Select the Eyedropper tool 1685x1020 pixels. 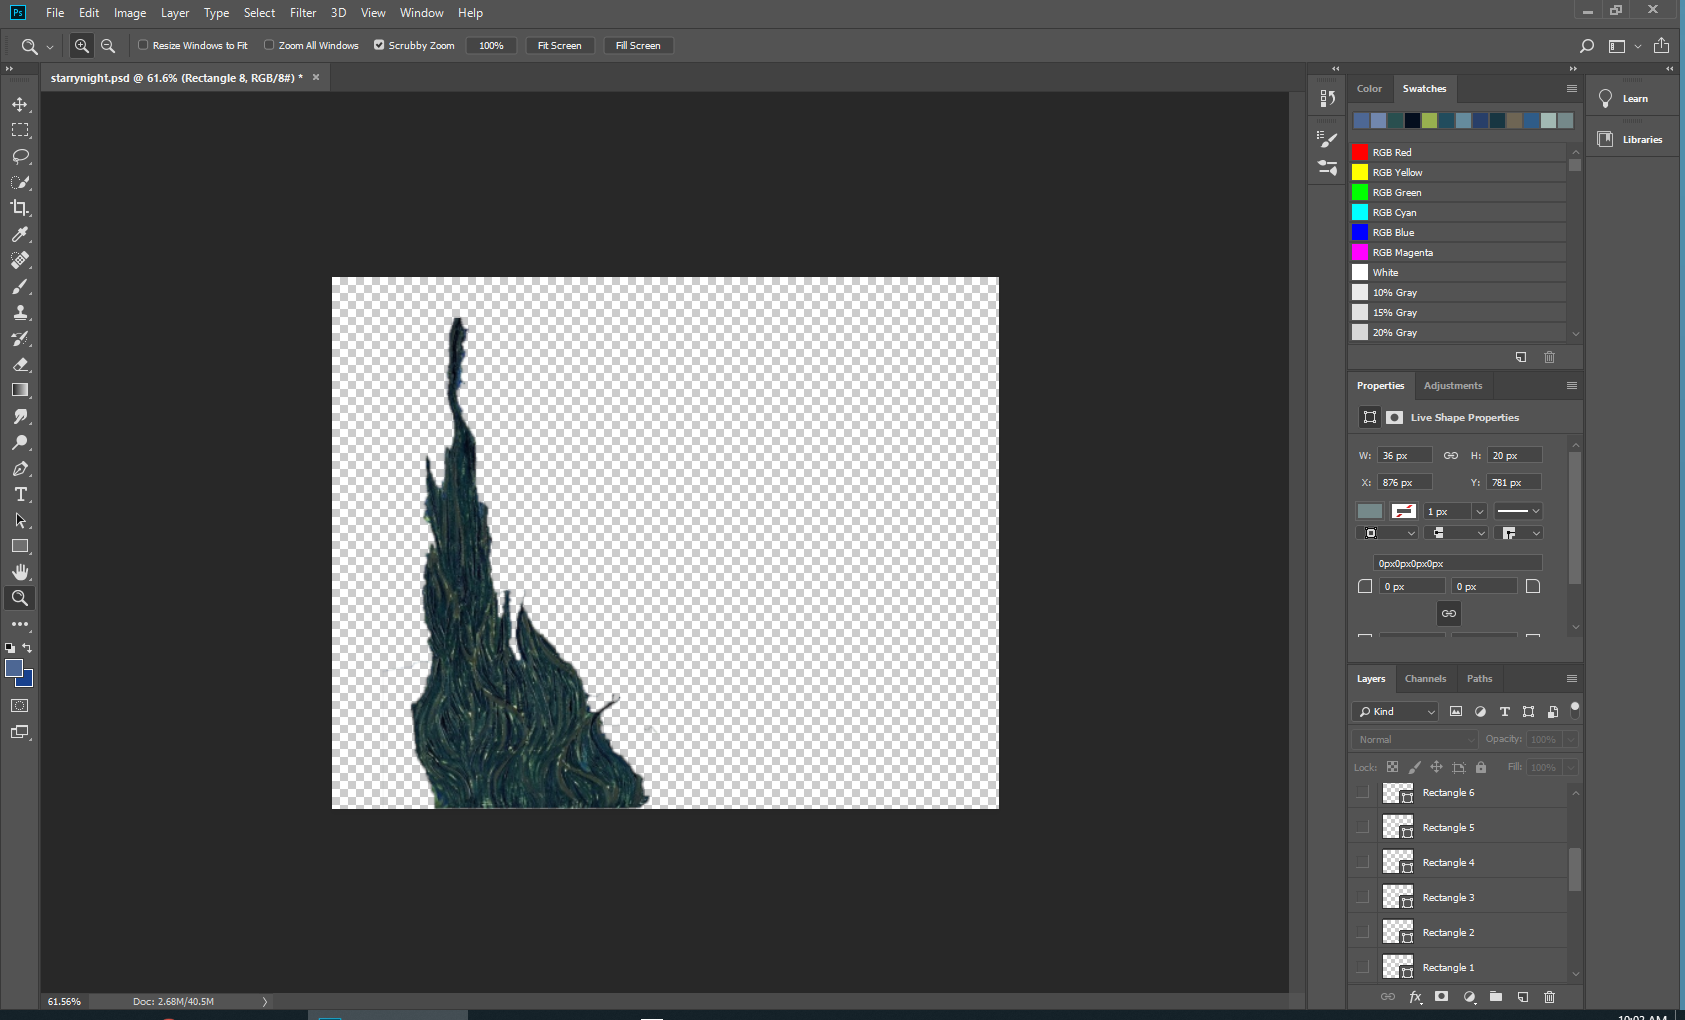[x=20, y=234]
